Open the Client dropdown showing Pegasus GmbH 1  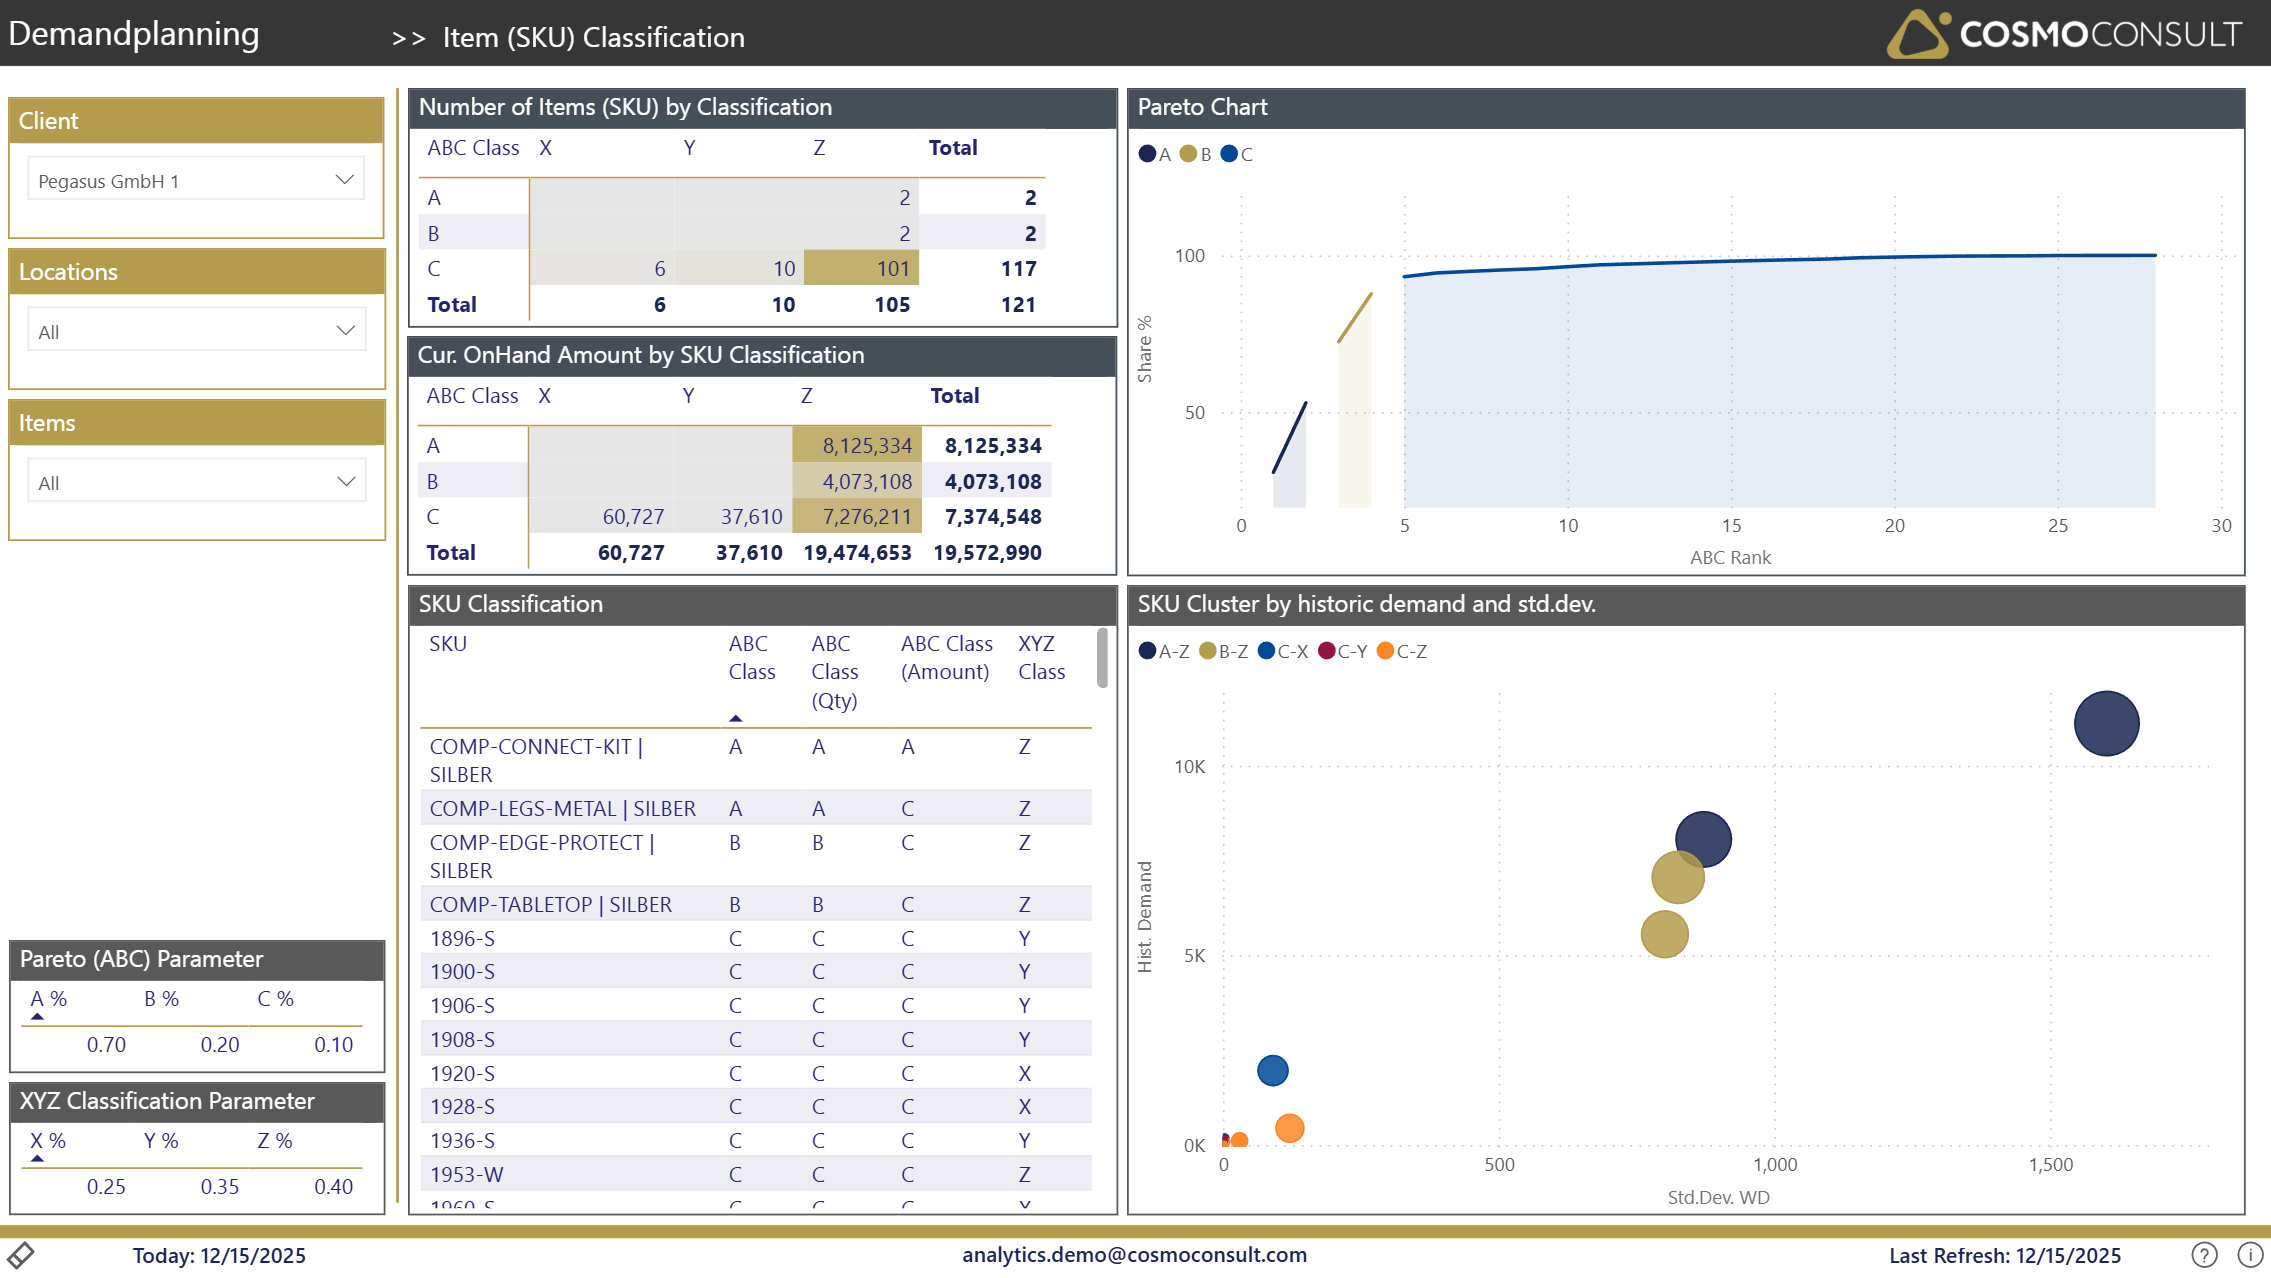[x=196, y=180]
